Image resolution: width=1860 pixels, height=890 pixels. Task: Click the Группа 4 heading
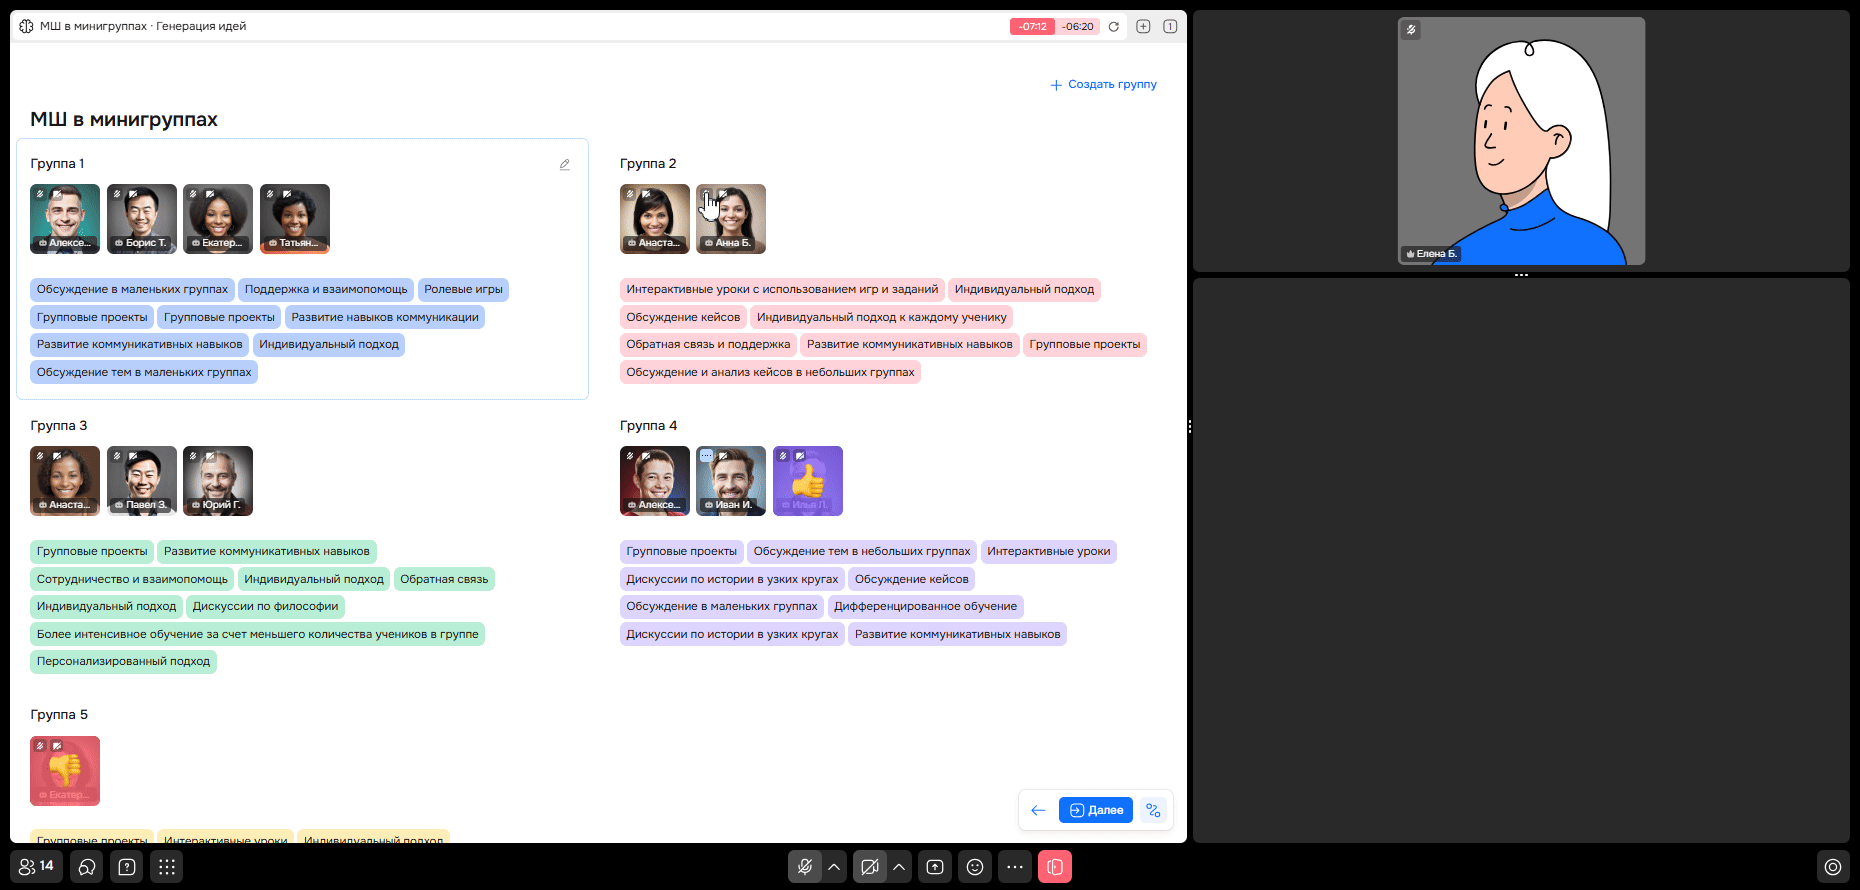(x=648, y=426)
